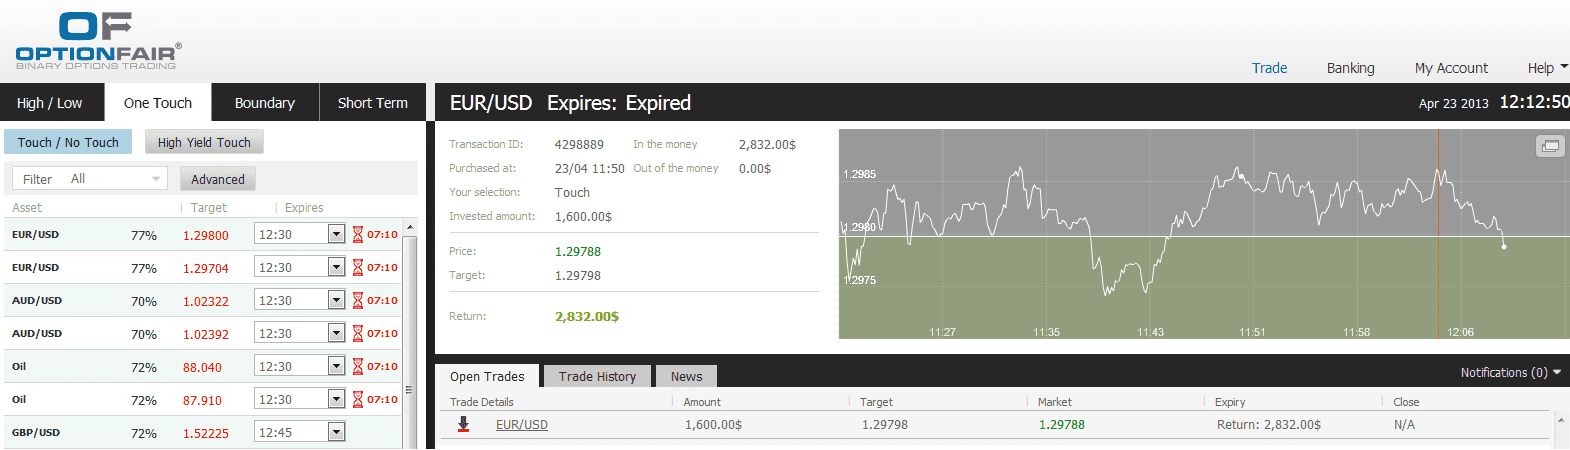Click the Advanced button
Screen dimensions: 1570x450
(218, 179)
